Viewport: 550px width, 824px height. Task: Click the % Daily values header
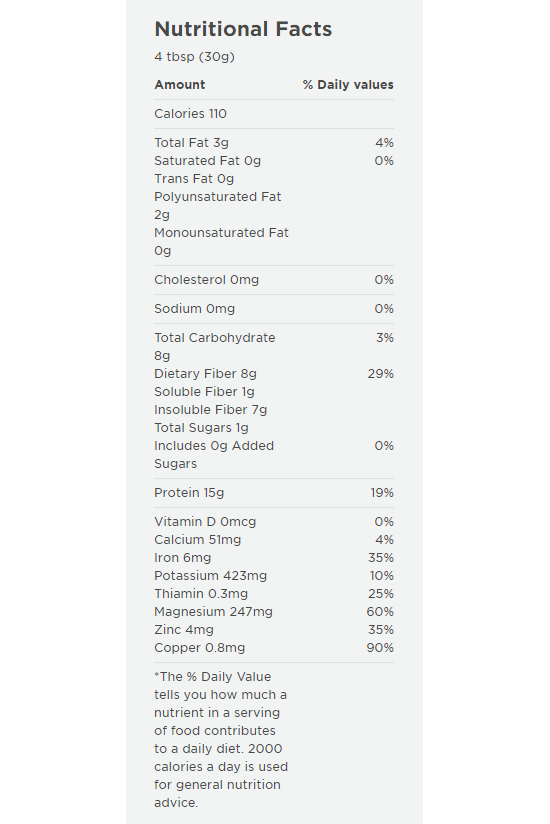[x=348, y=85]
